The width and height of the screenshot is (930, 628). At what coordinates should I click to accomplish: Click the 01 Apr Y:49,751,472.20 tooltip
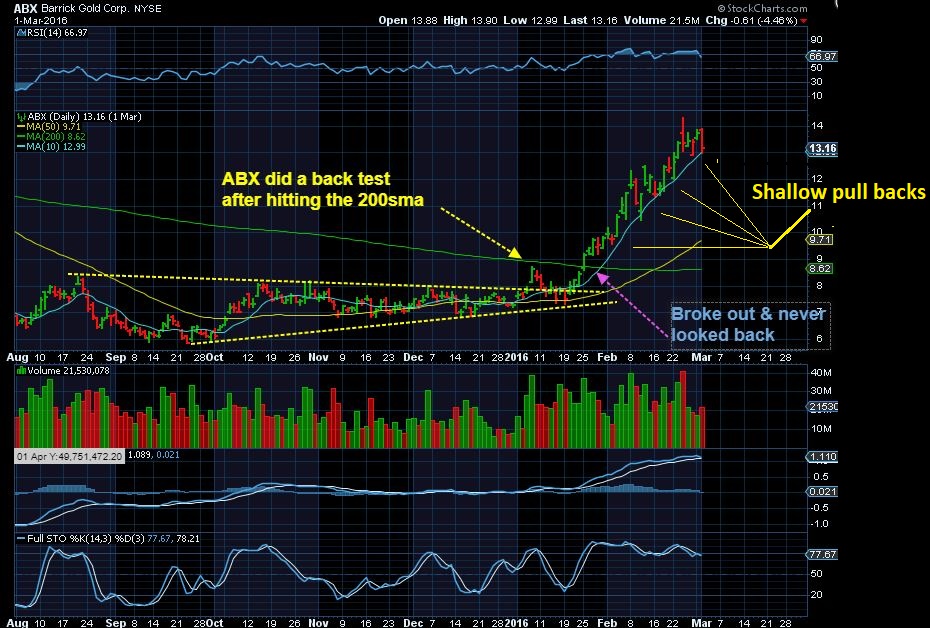point(69,456)
